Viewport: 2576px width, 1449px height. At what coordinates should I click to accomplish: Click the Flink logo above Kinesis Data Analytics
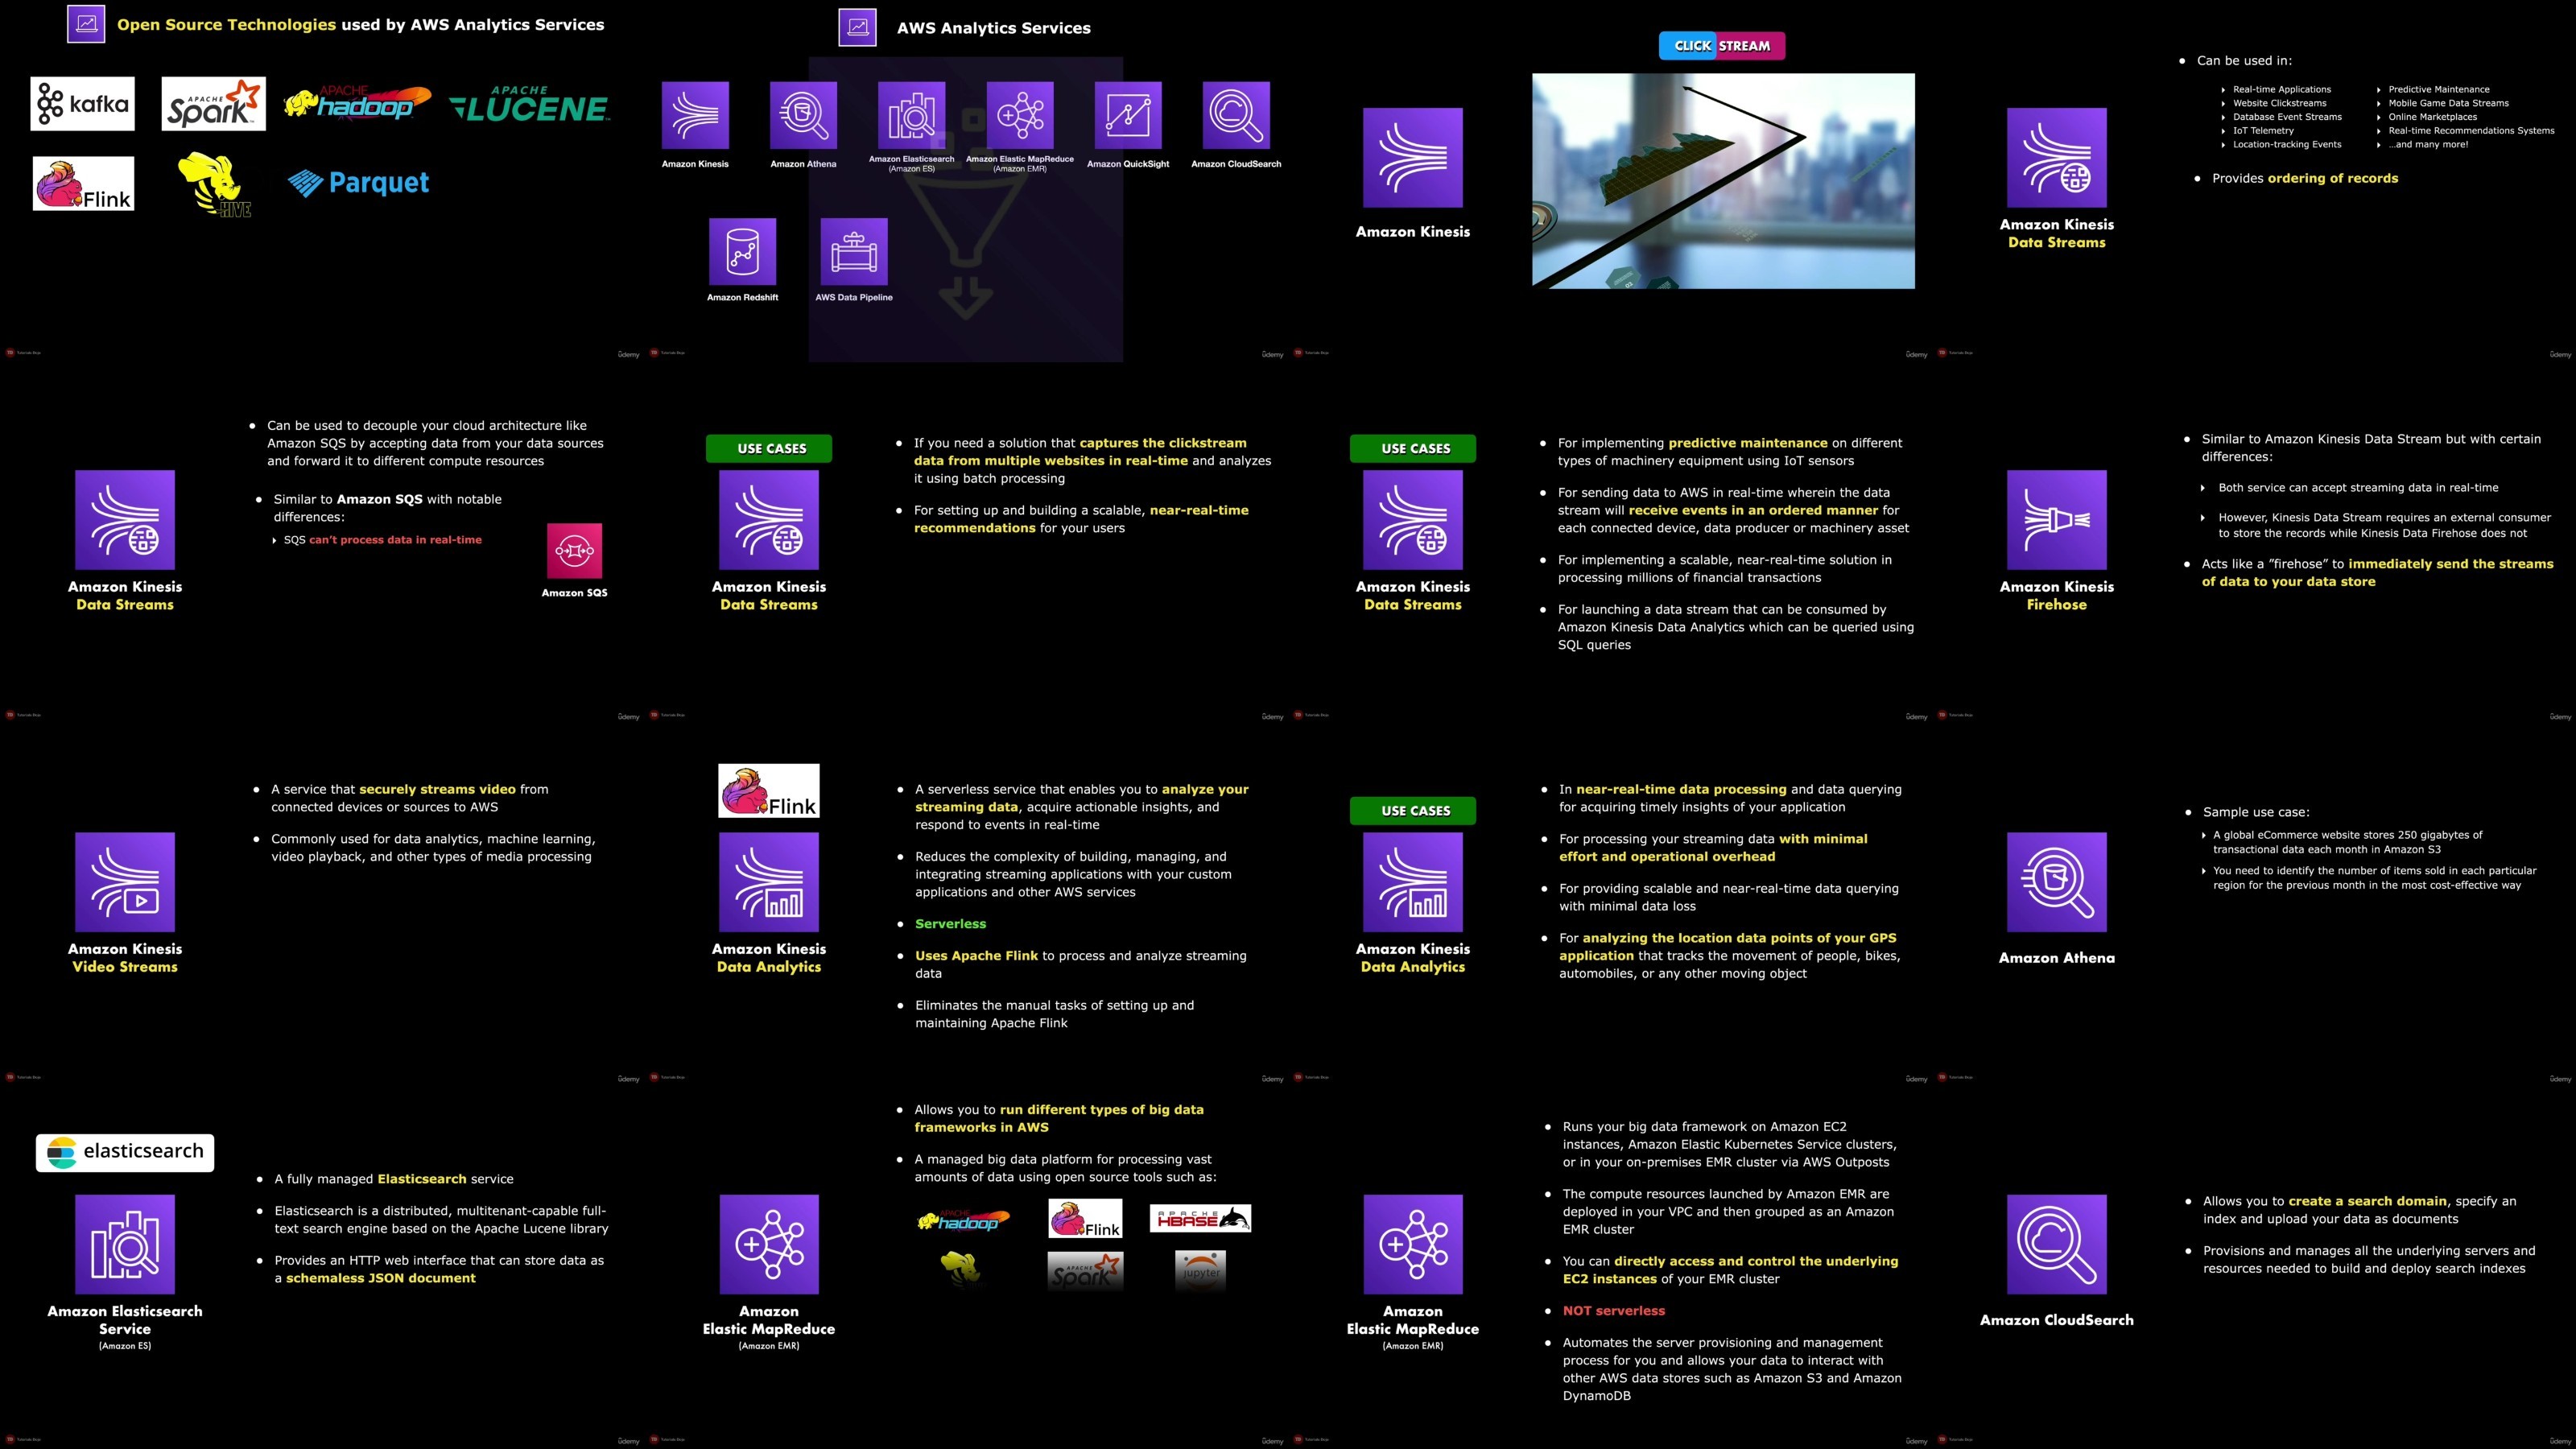coord(769,791)
